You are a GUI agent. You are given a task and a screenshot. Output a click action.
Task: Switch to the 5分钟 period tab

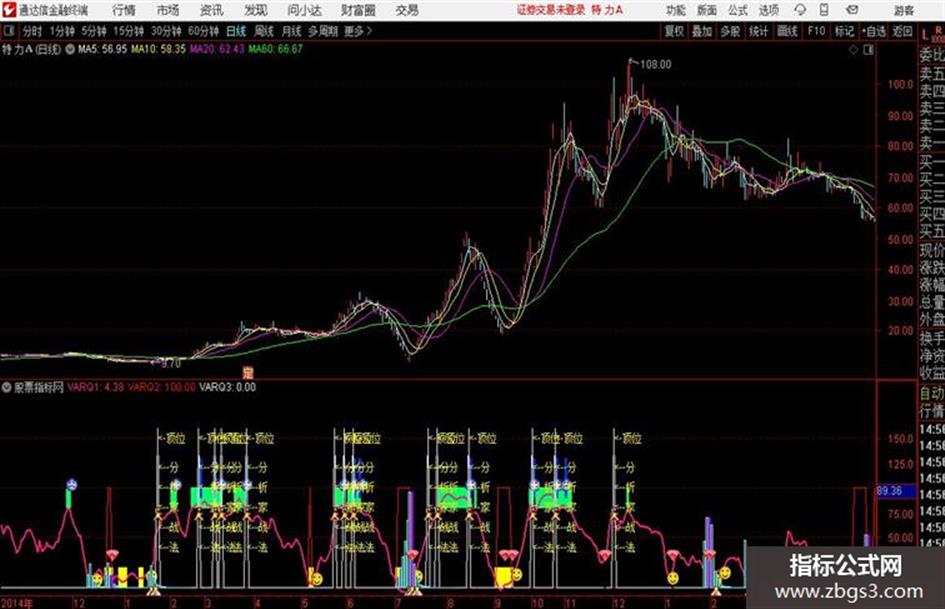[94, 31]
